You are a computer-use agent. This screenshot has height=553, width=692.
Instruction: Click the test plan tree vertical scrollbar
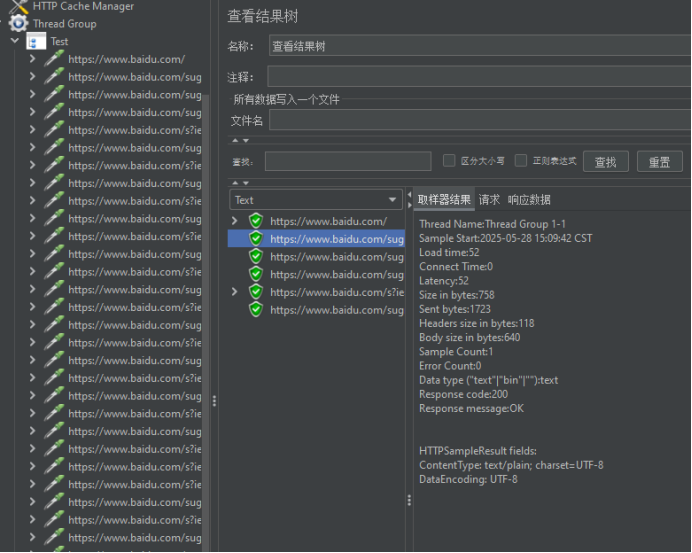(x=205, y=322)
